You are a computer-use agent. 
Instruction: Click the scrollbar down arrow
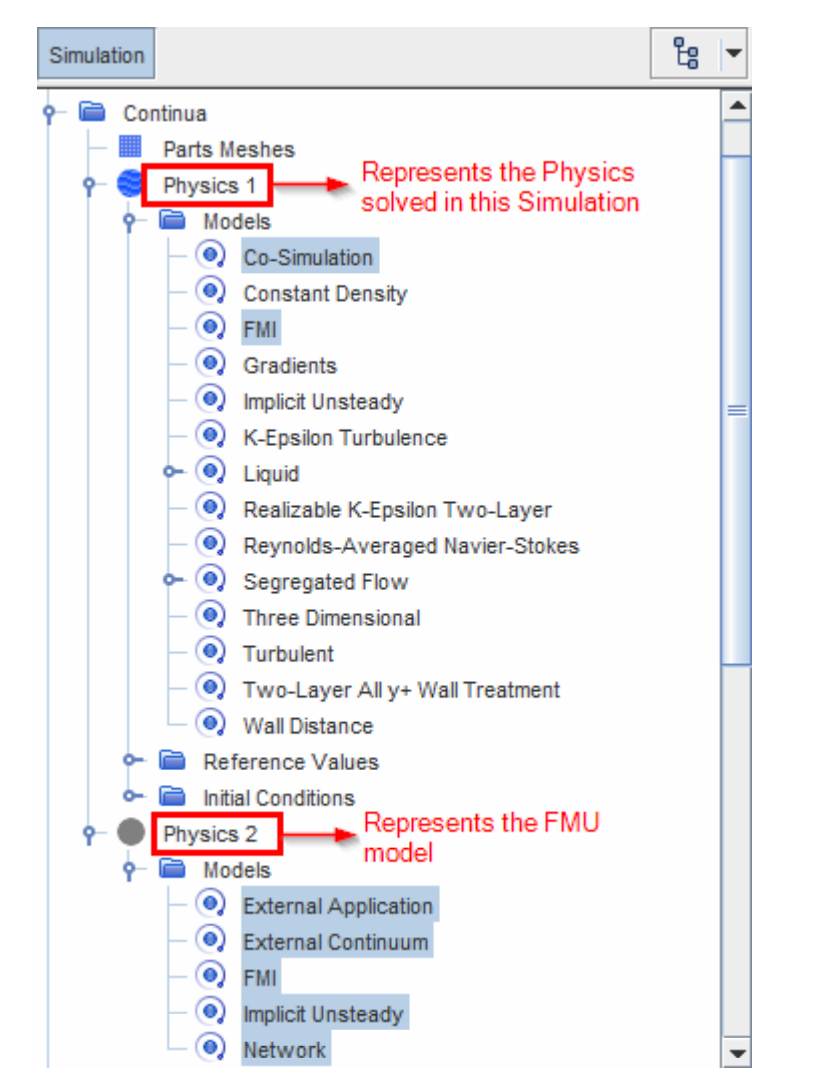[x=737, y=1053]
